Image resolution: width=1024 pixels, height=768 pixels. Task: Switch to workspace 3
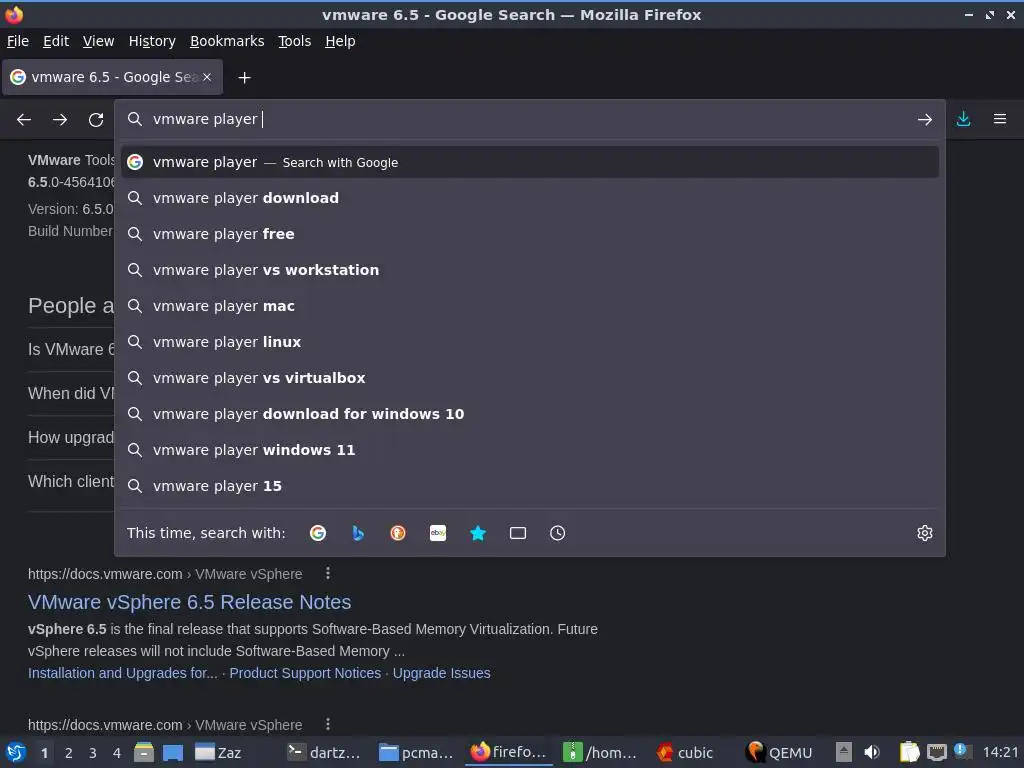93,753
